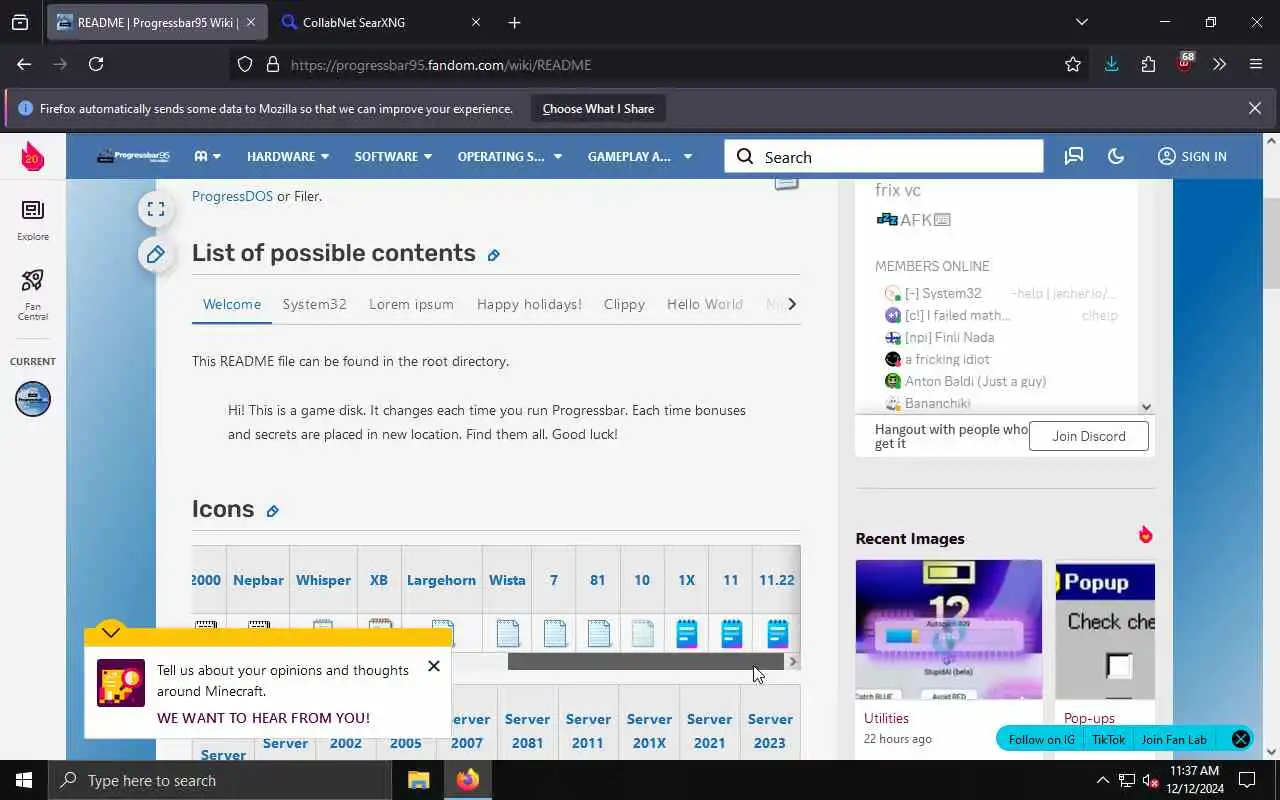Select the Welcome tab

click(232, 304)
